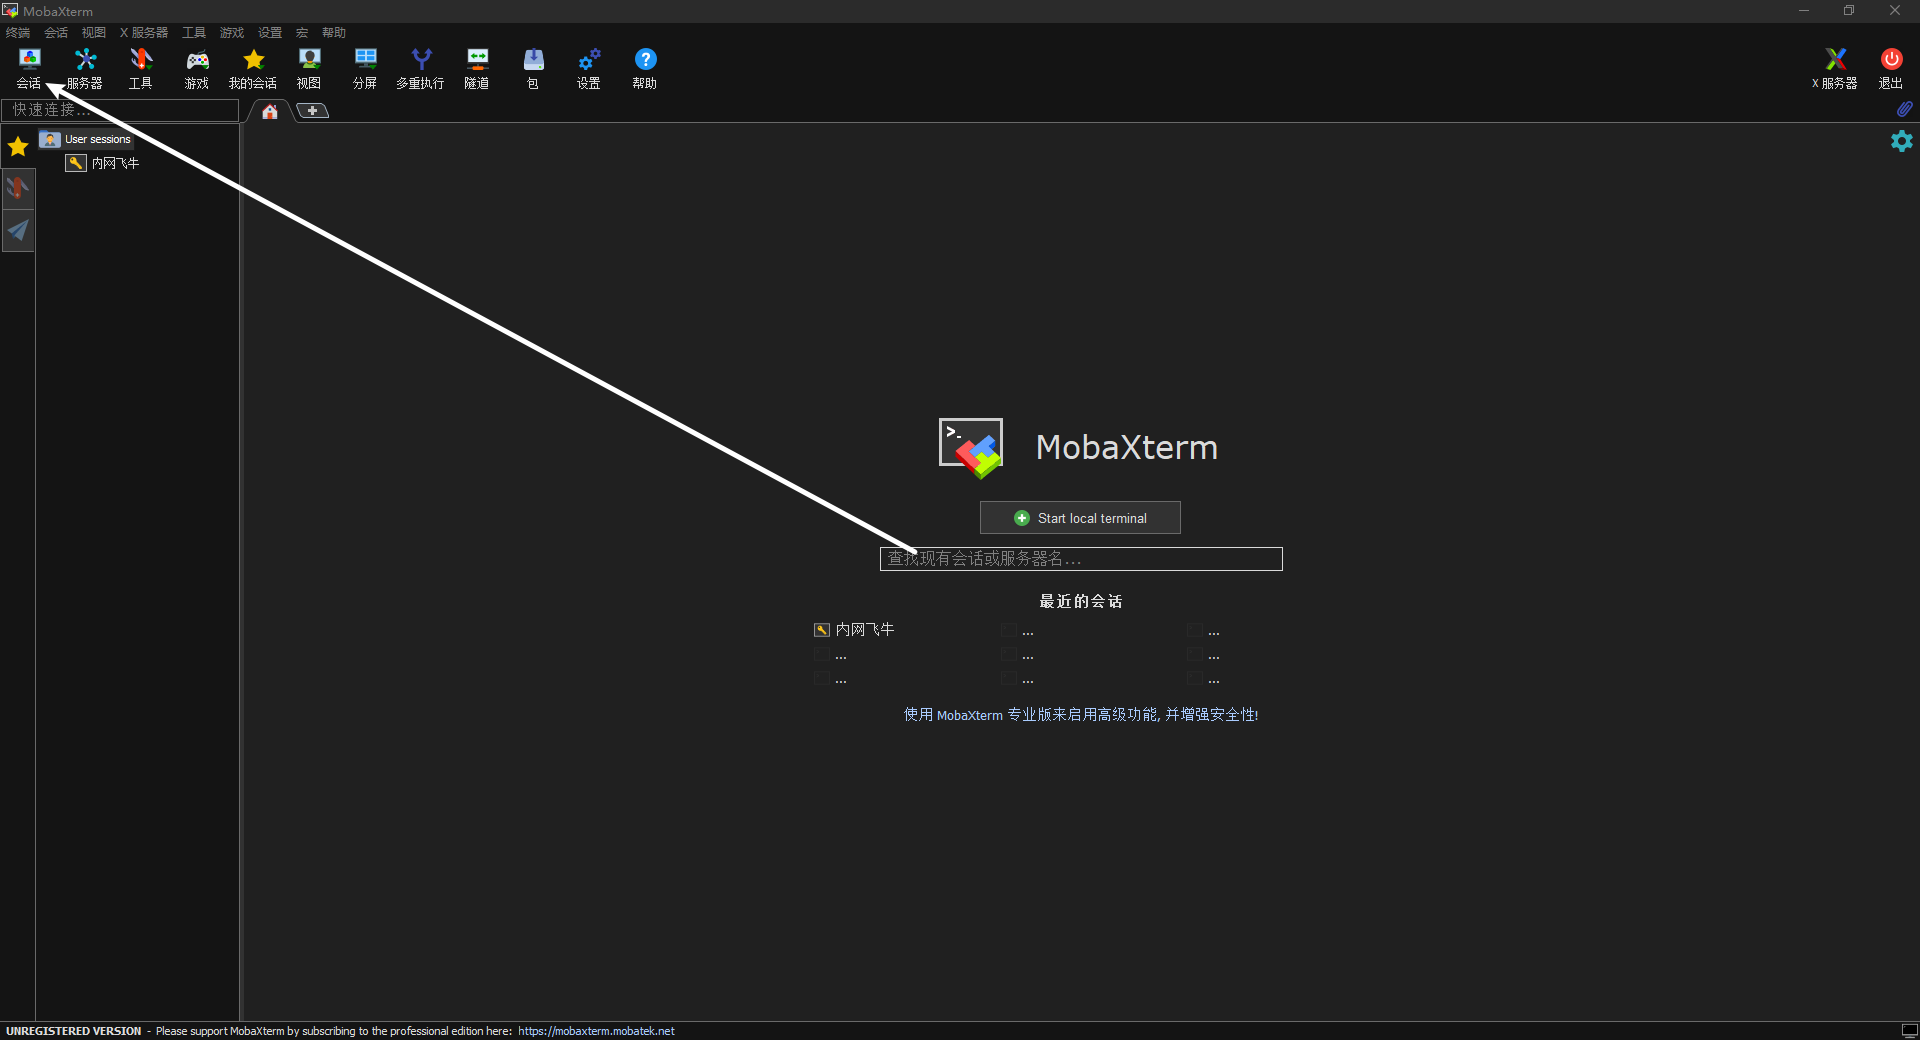Open the mobaxterm.mobatek.net link in status bar
Viewport: 1920px width, 1040px height.
click(596, 1031)
